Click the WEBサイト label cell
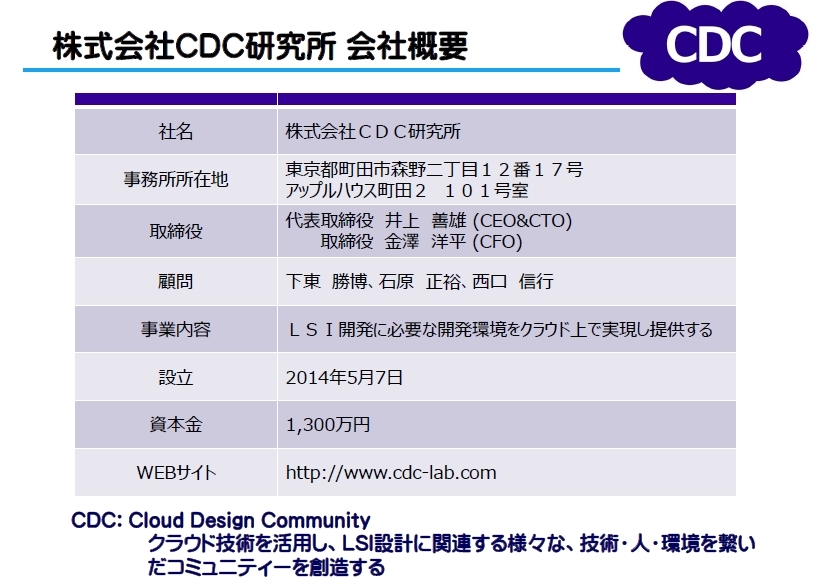This screenshot has width=831, height=584. click(176, 472)
